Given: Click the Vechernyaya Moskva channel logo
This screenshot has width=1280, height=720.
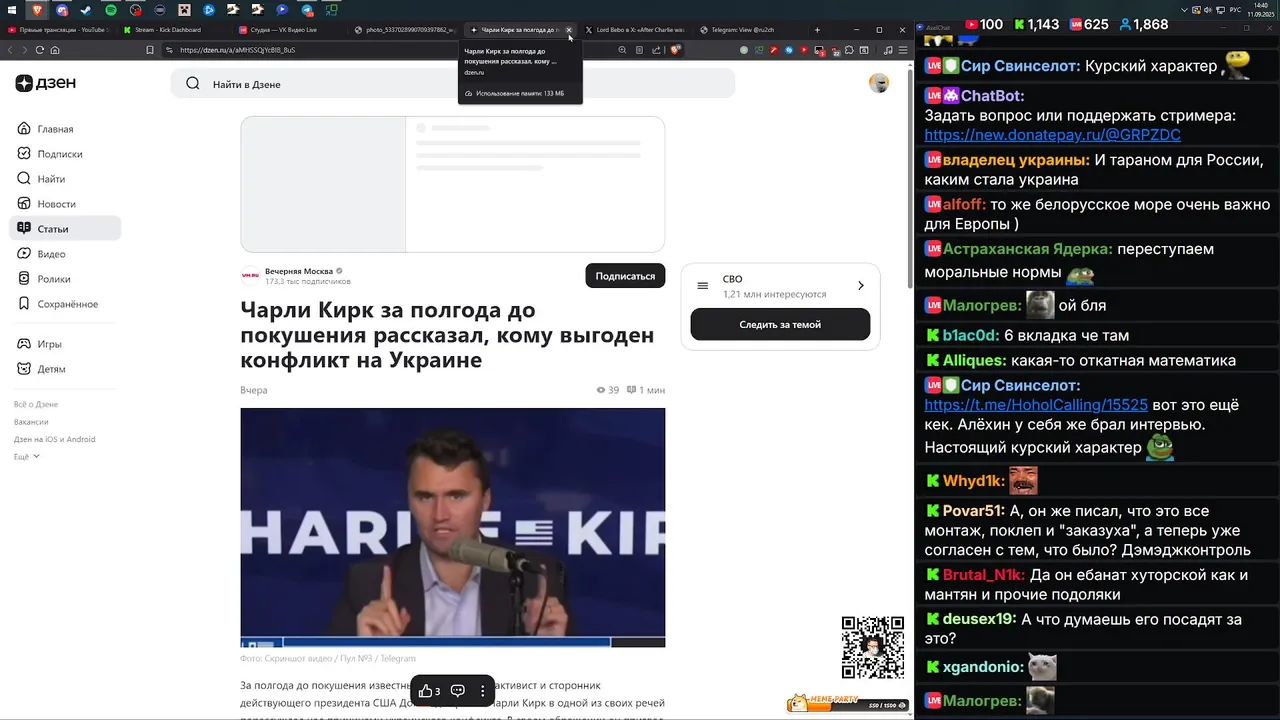Looking at the screenshot, I should [x=250, y=276].
